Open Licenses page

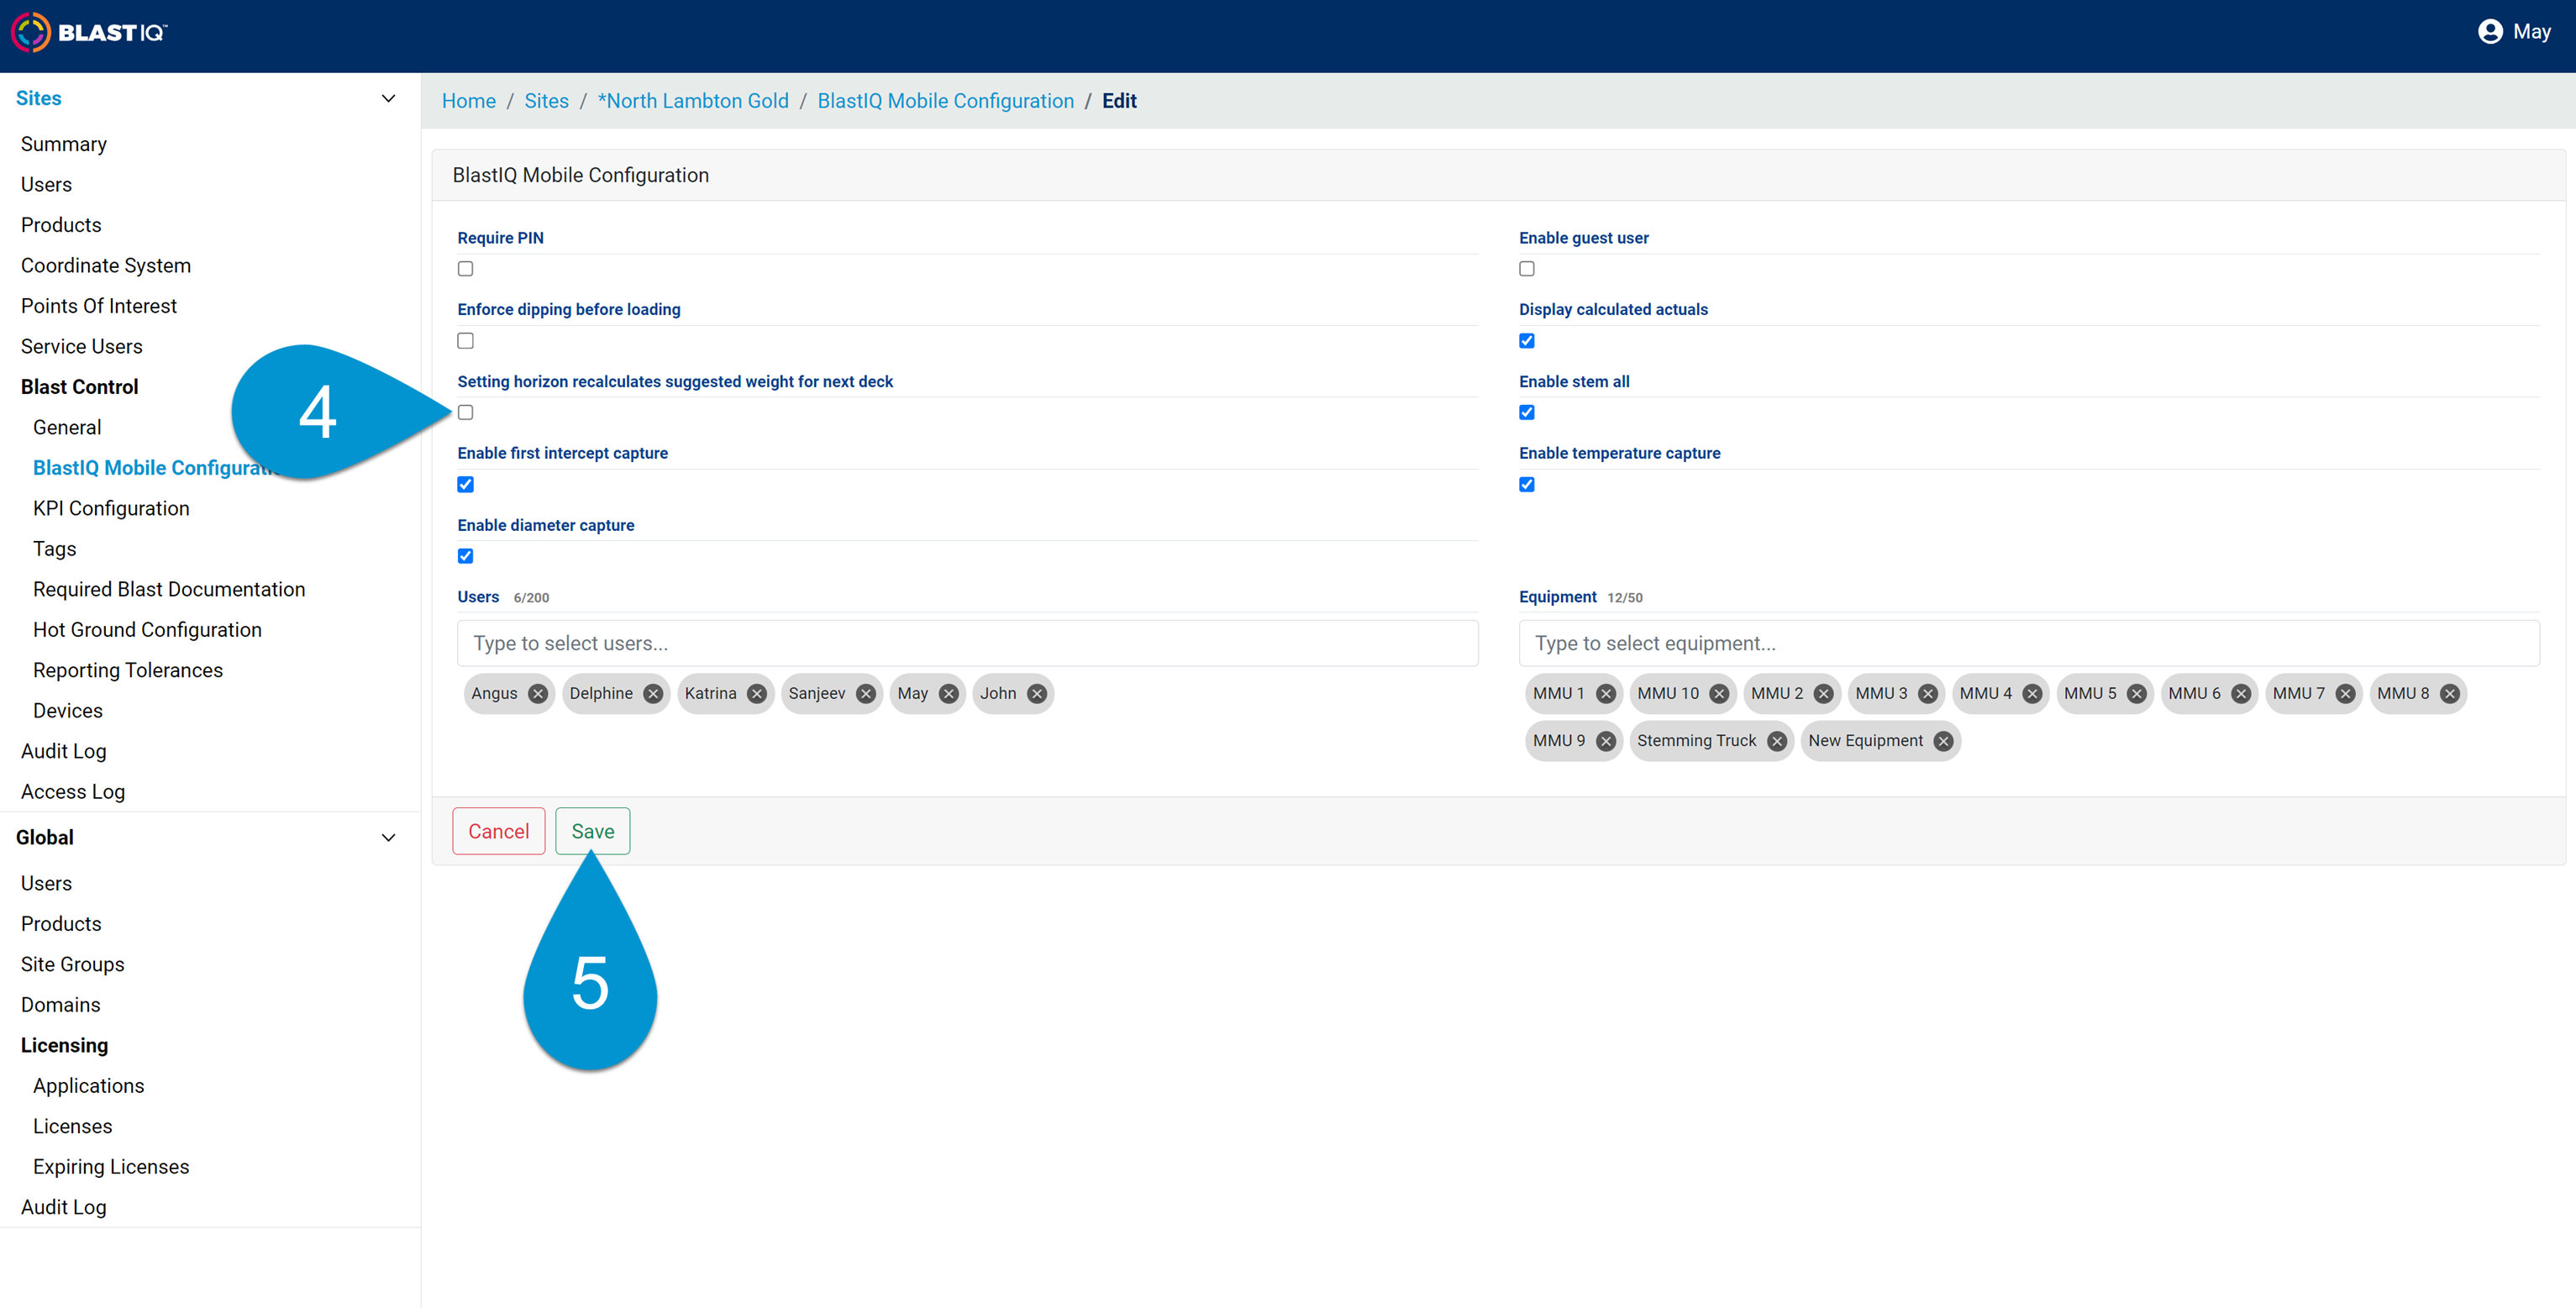click(73, 1126)
